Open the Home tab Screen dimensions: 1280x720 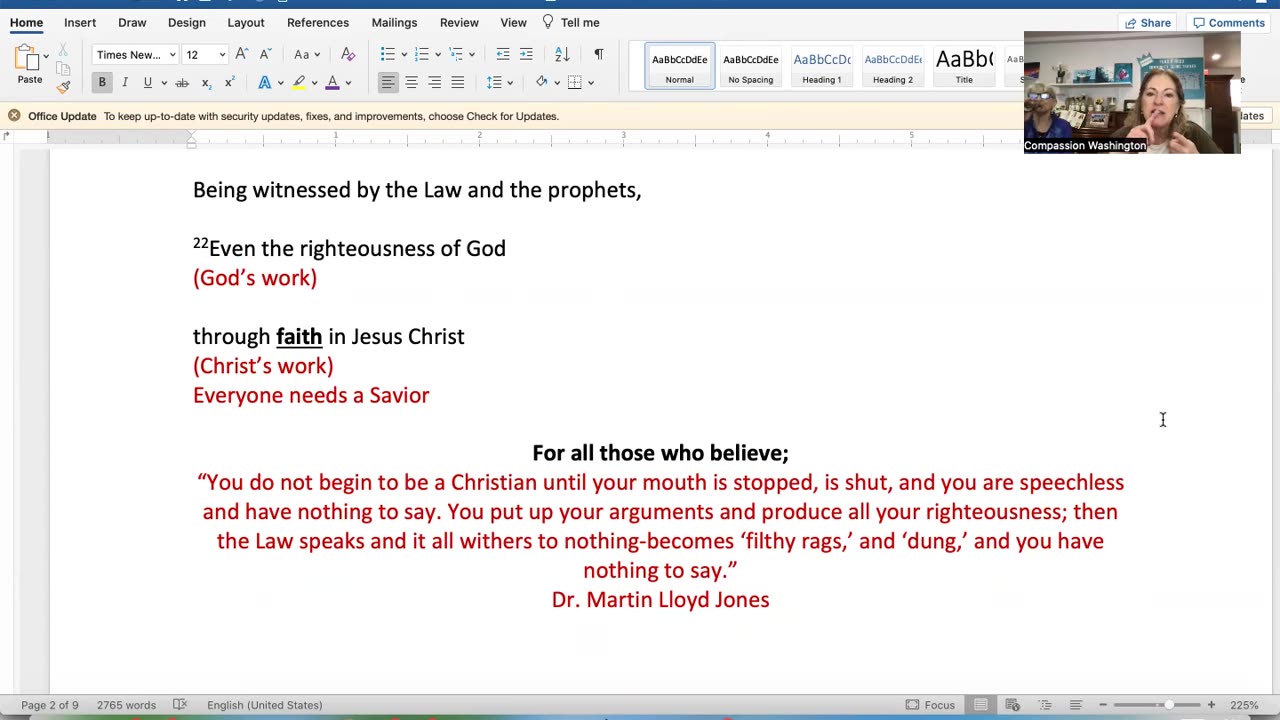[x=26, y=22]
